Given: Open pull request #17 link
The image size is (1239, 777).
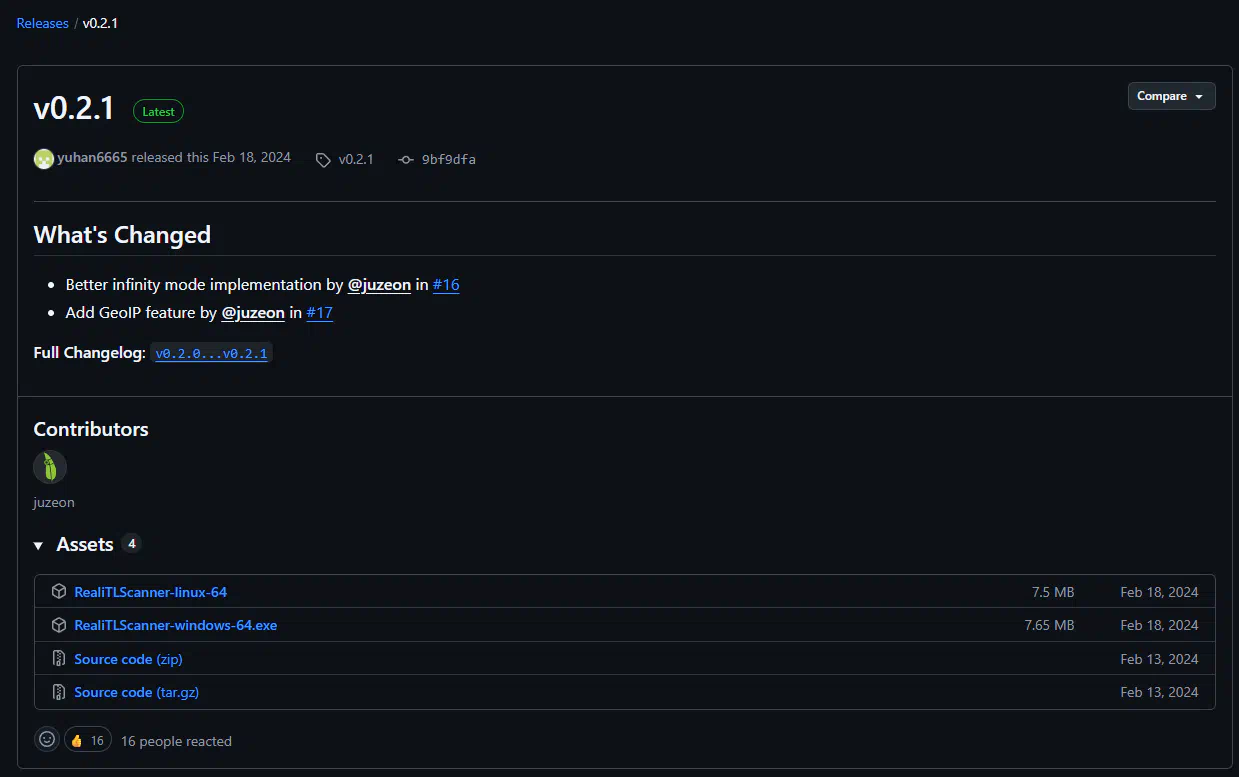Looking at the screenshot, I should click(x=320, y=313).
